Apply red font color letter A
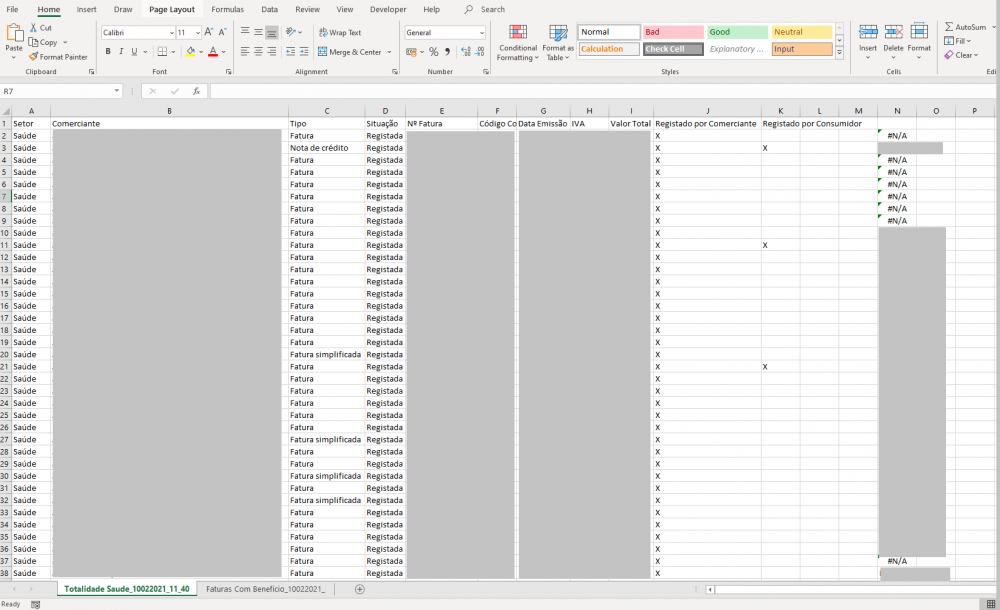This screenshot has height=610, width=1000. (x=213, y=52)
